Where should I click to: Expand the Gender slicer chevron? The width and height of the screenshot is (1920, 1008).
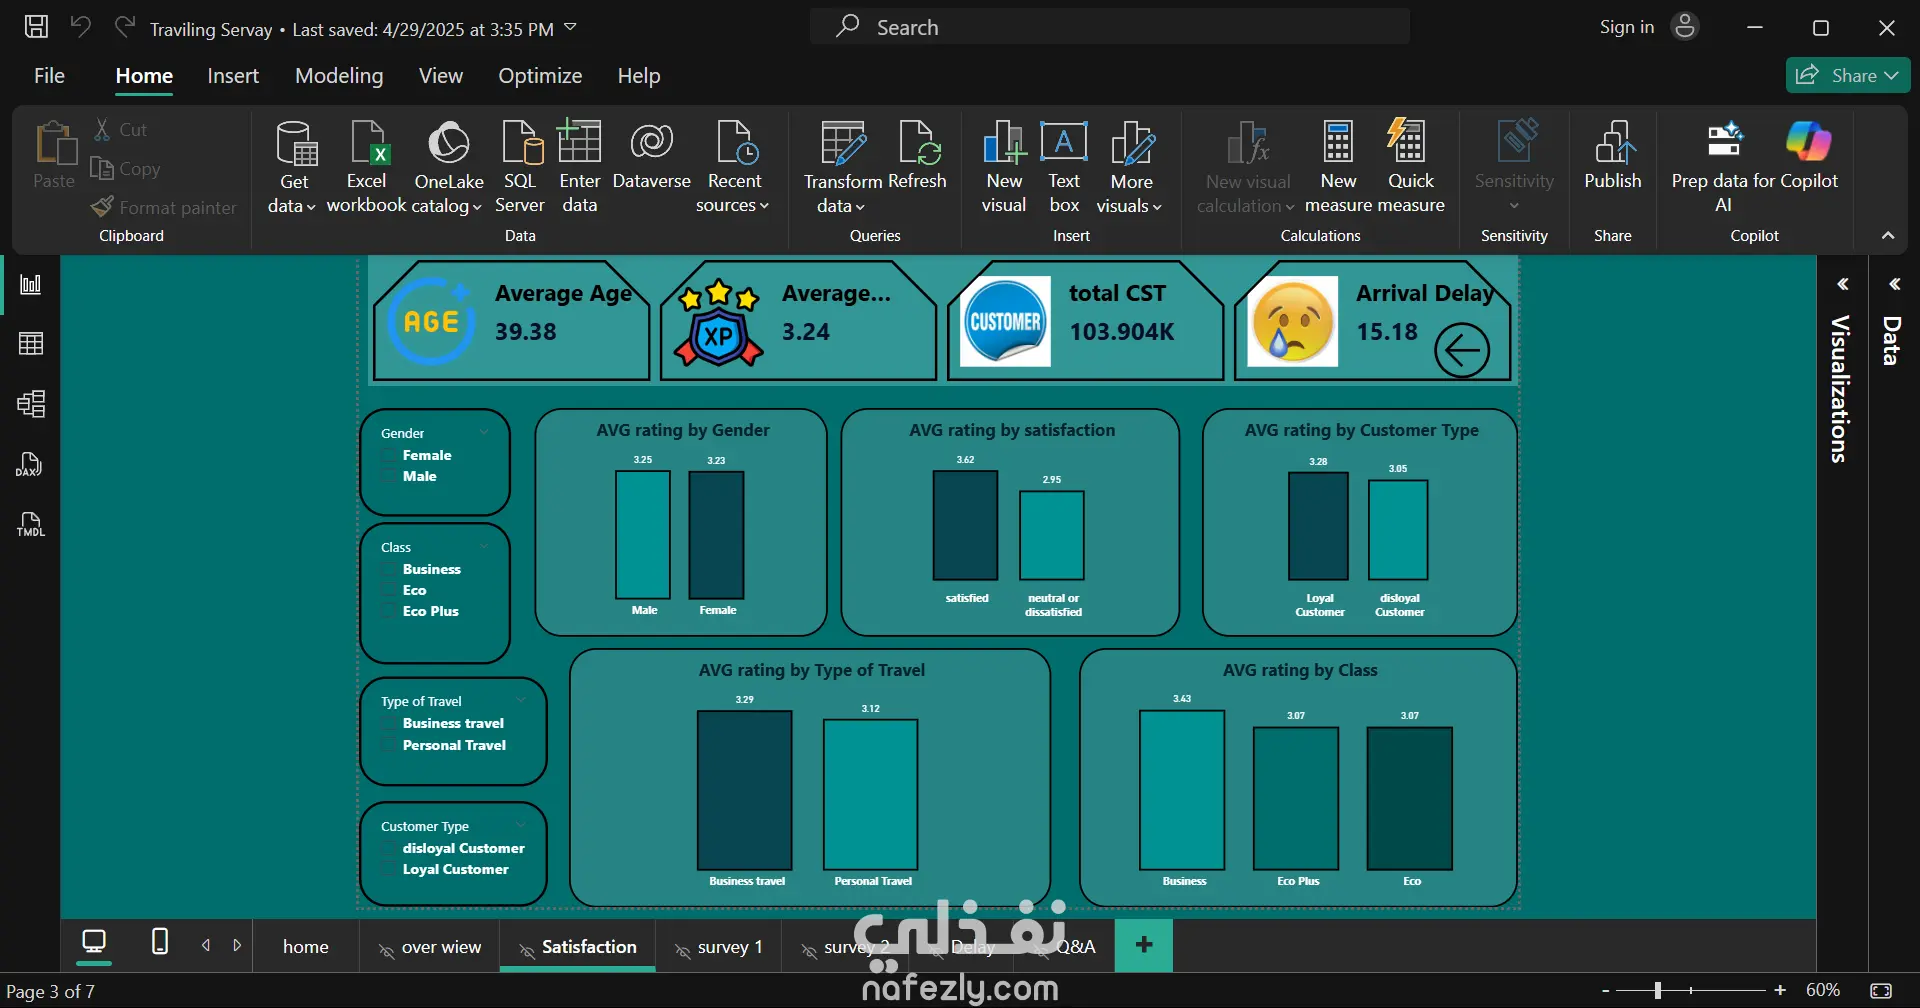tap(484, 433)
